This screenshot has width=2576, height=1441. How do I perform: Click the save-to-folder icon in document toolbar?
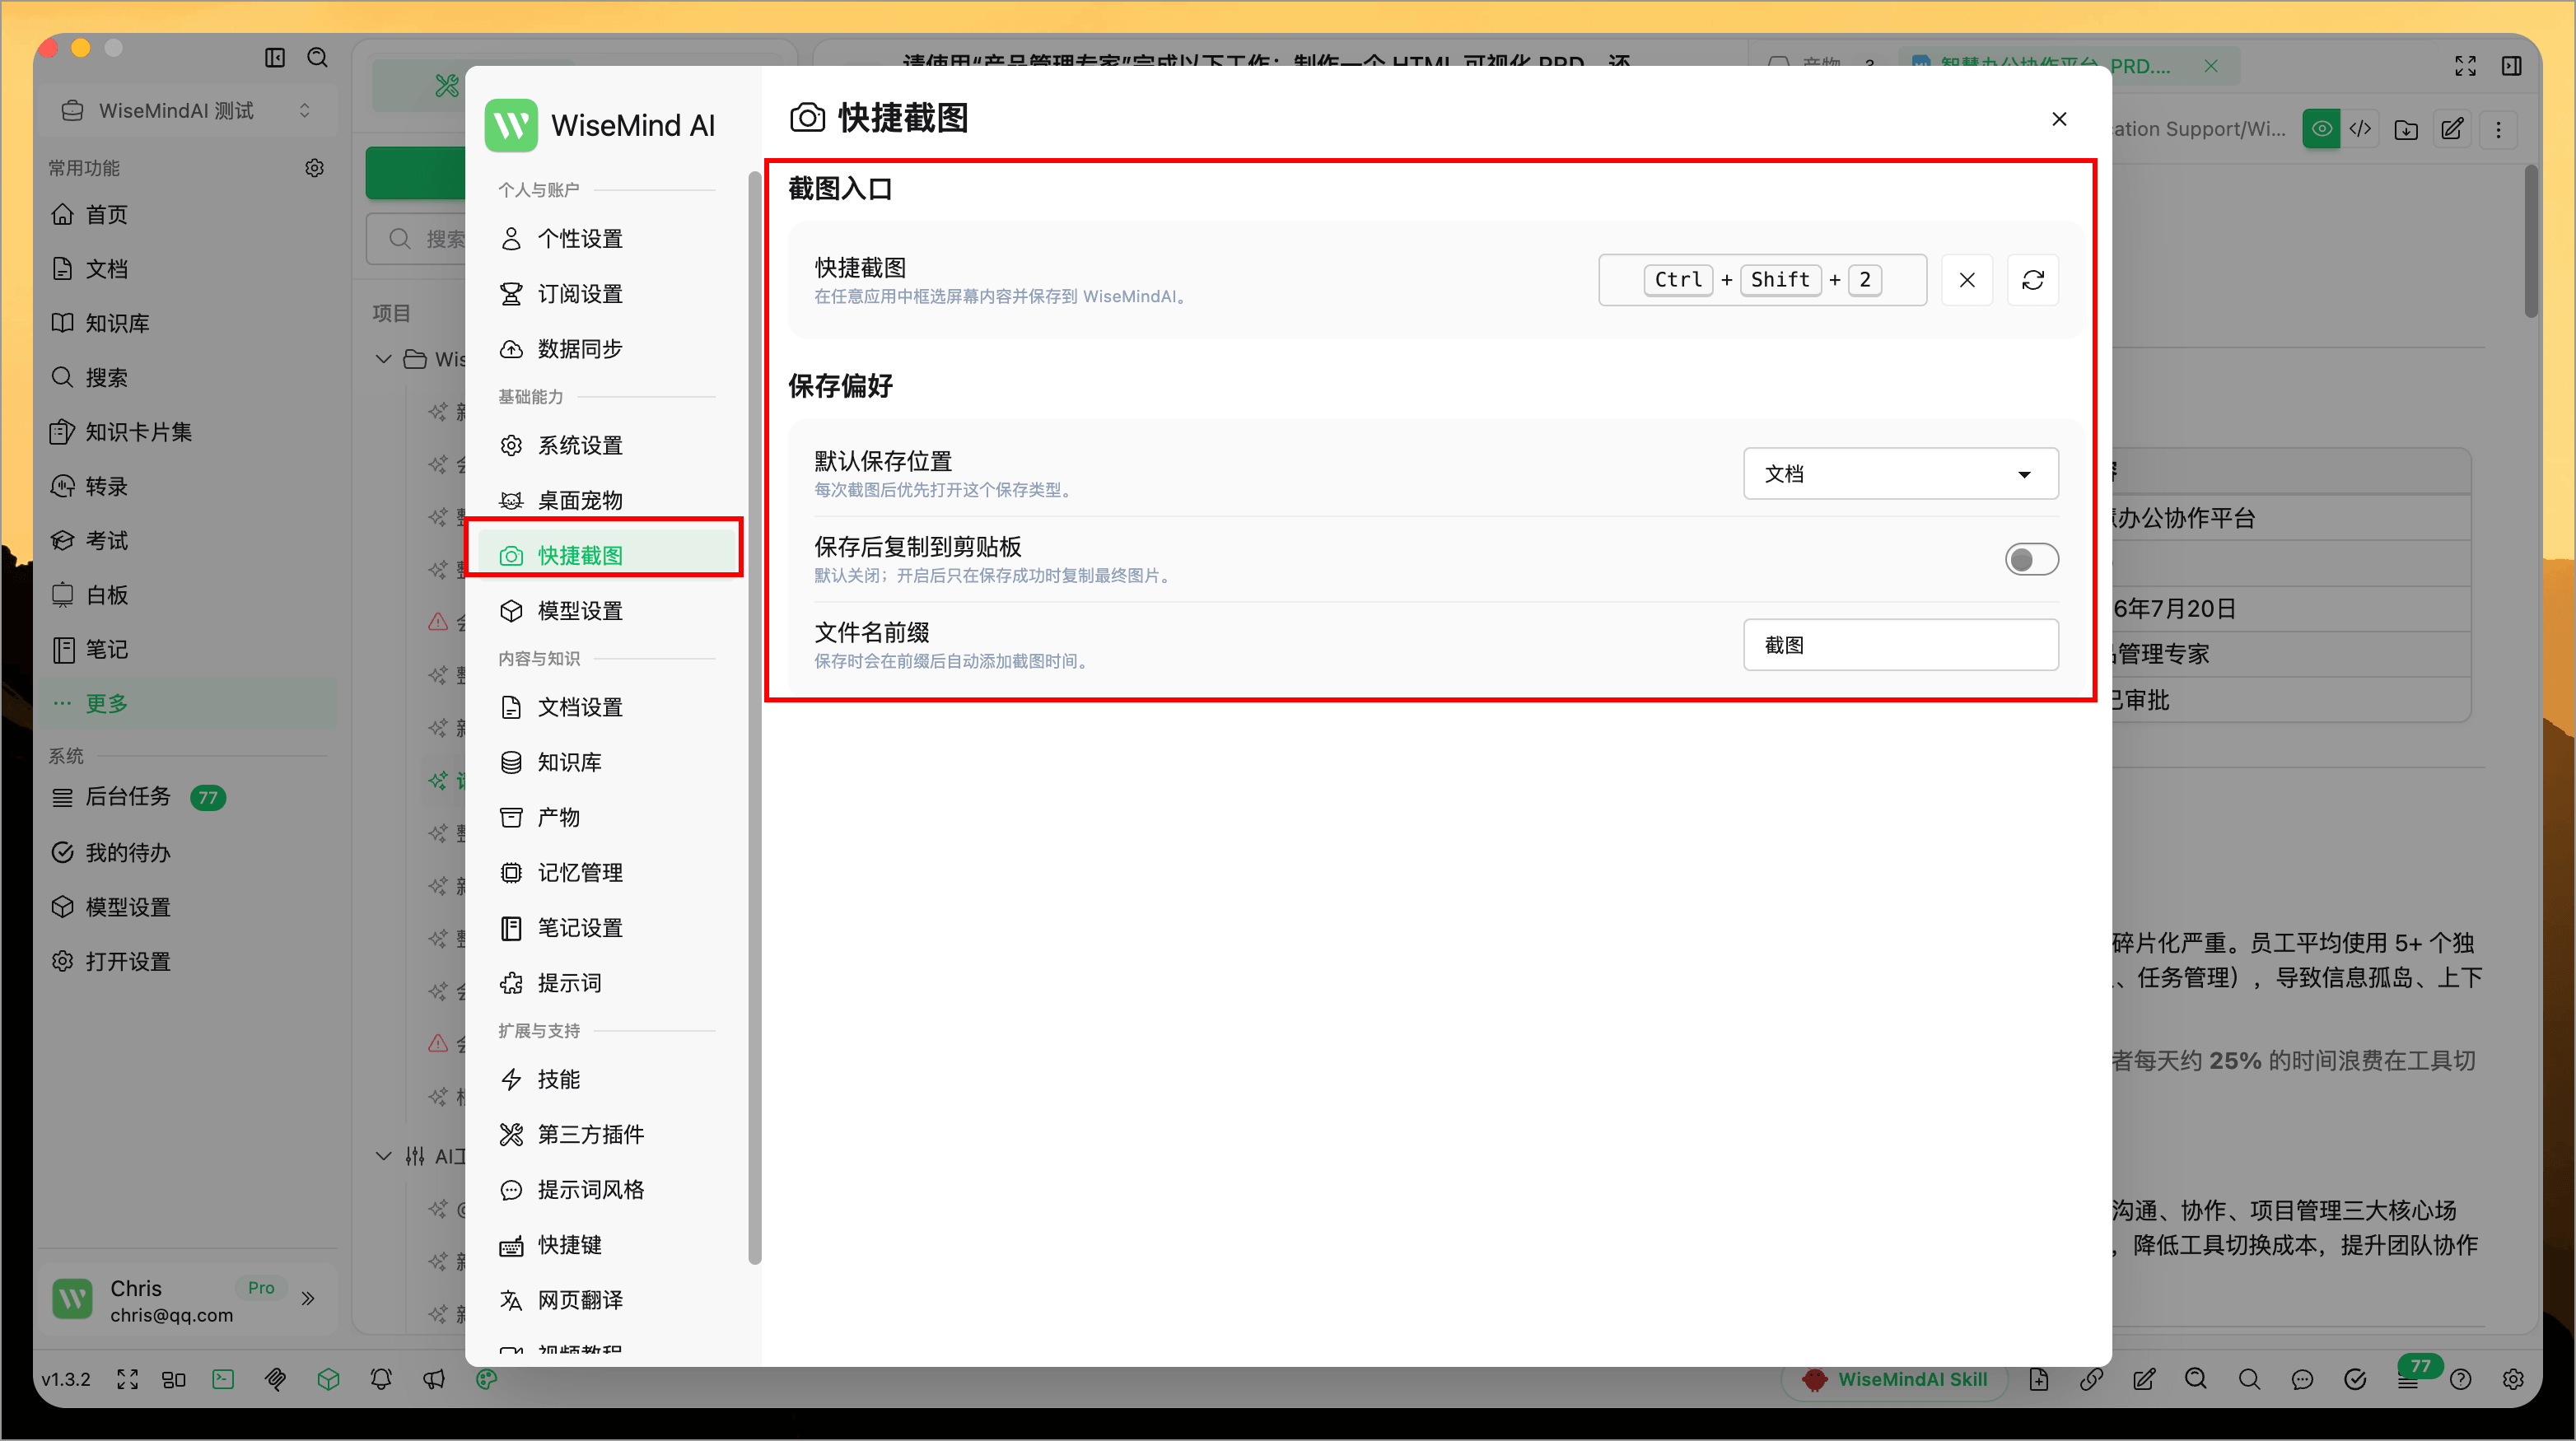coord(2406,129)
